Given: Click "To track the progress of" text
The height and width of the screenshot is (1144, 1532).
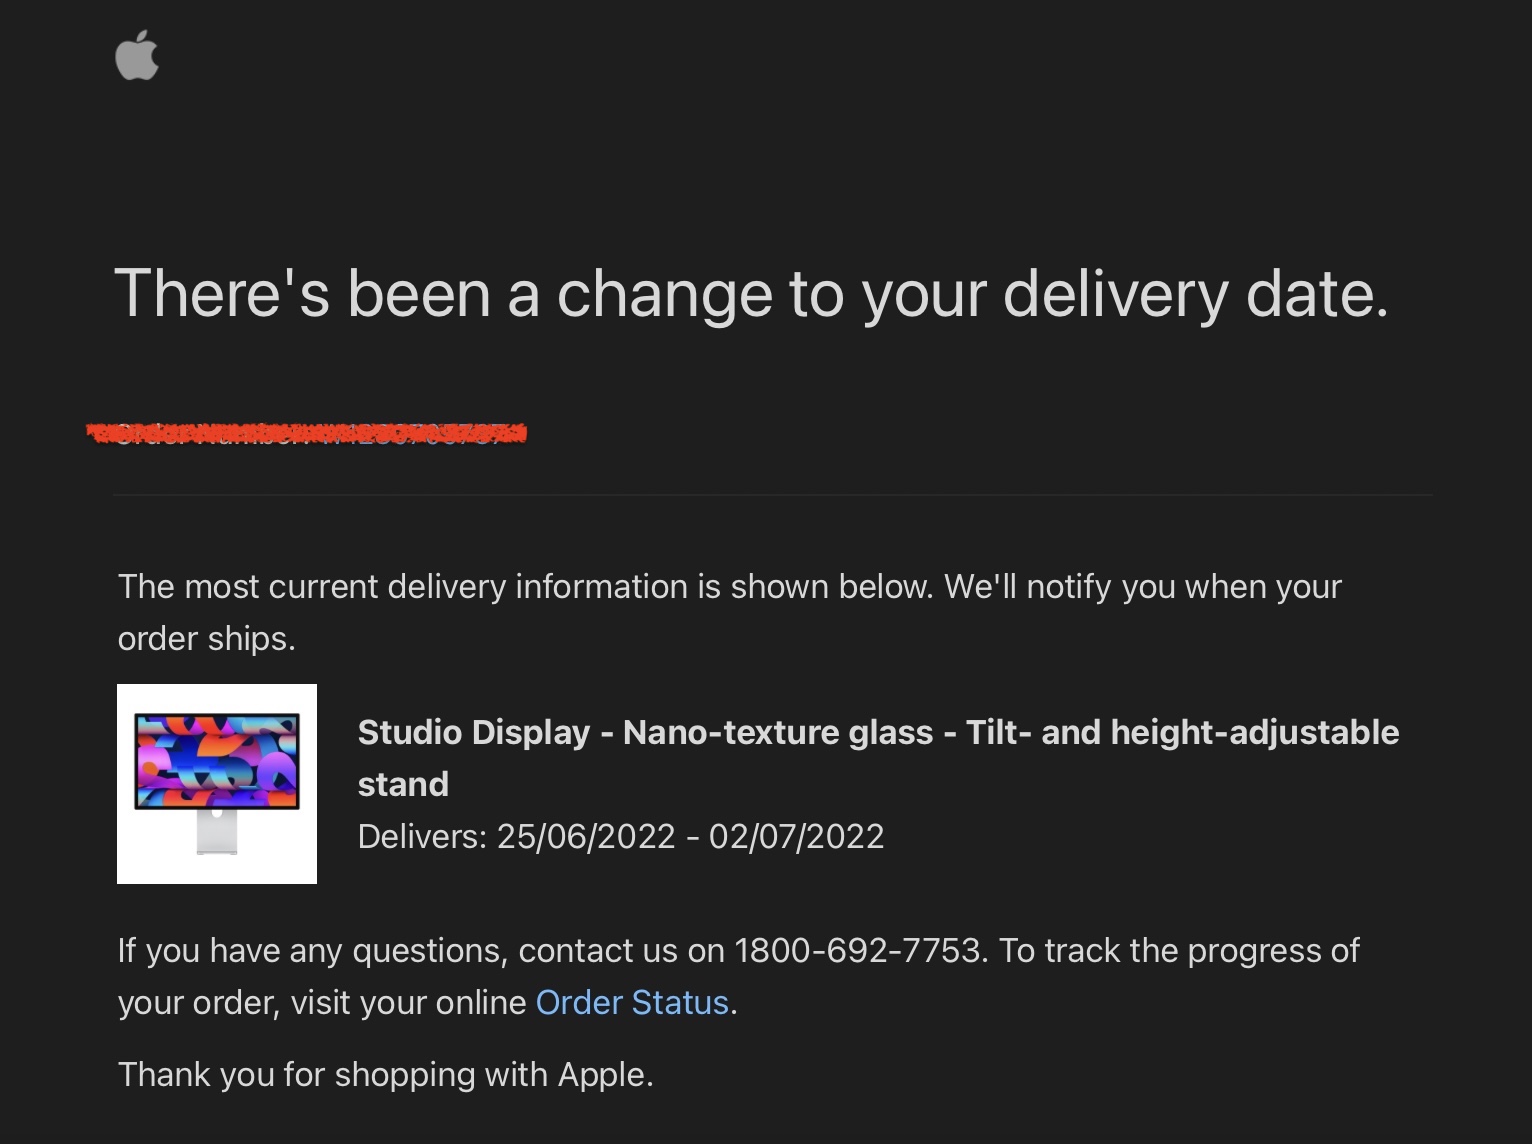Looking at the screenshot, I should (x=1179, y=950).
